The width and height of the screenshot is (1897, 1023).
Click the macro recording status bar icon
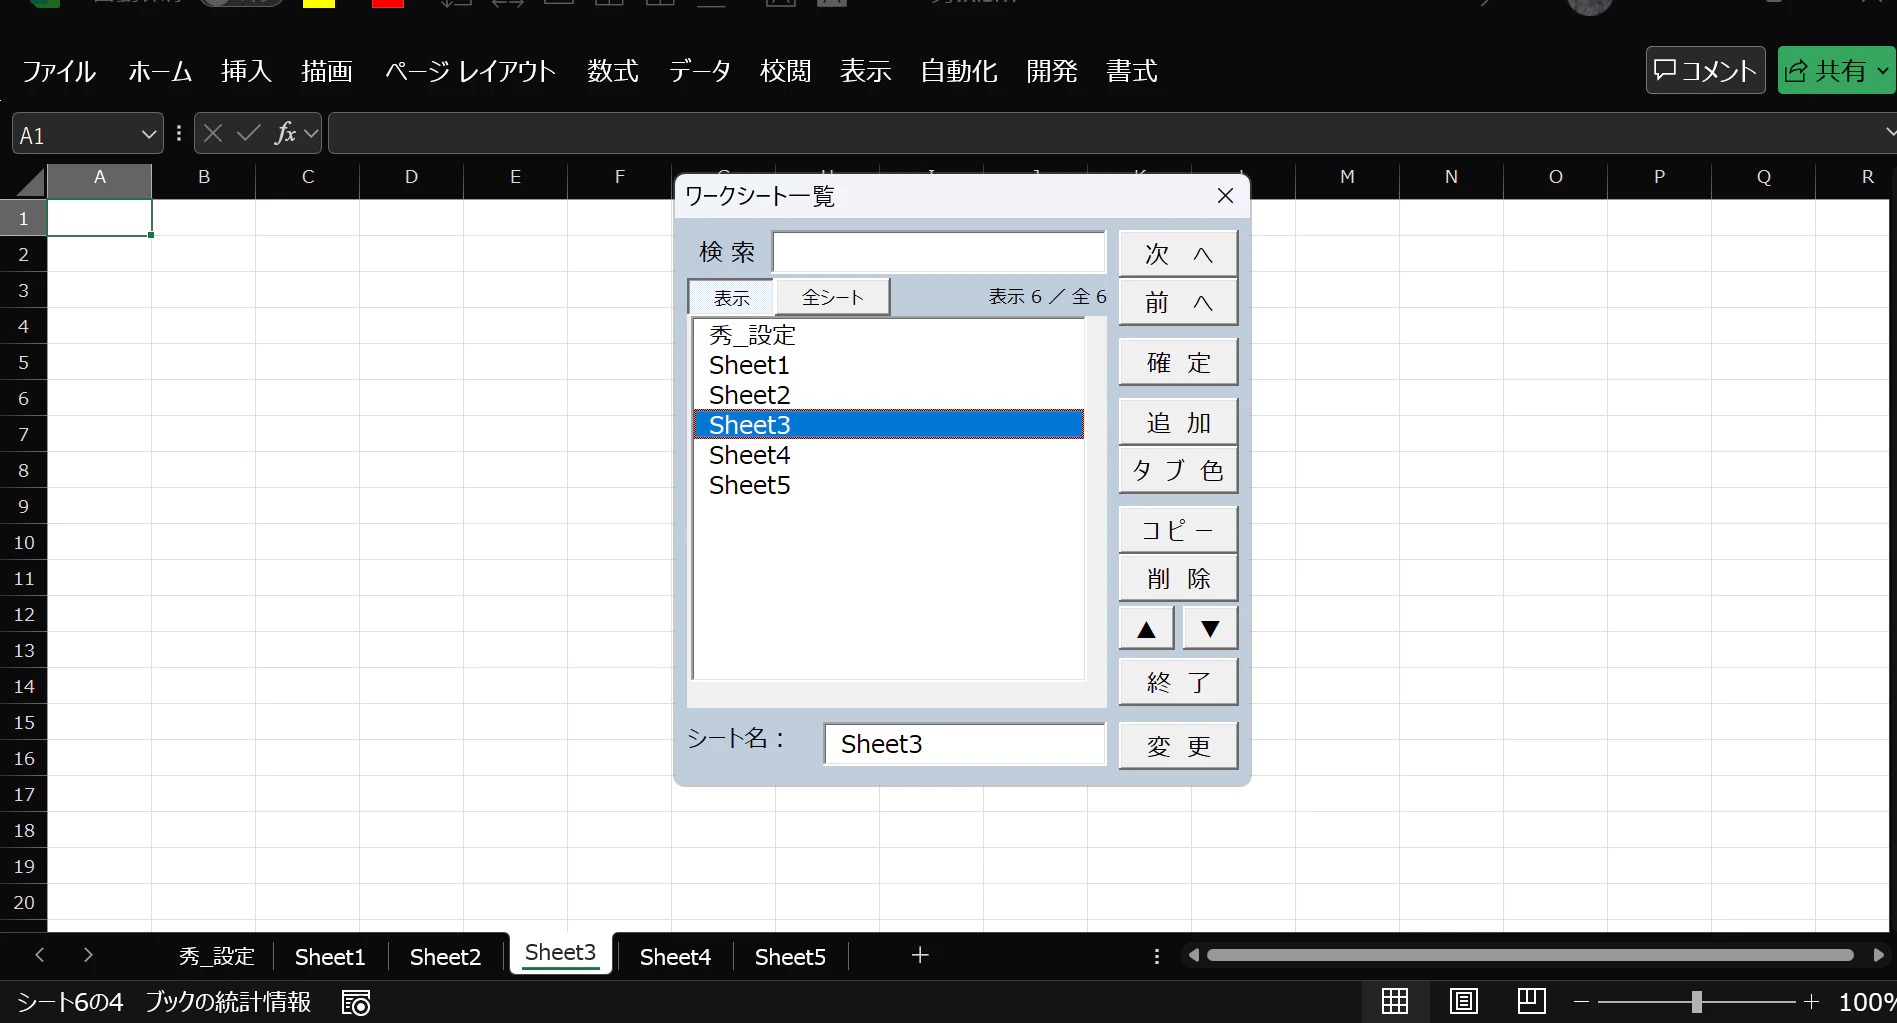[x=356, y=1002]
